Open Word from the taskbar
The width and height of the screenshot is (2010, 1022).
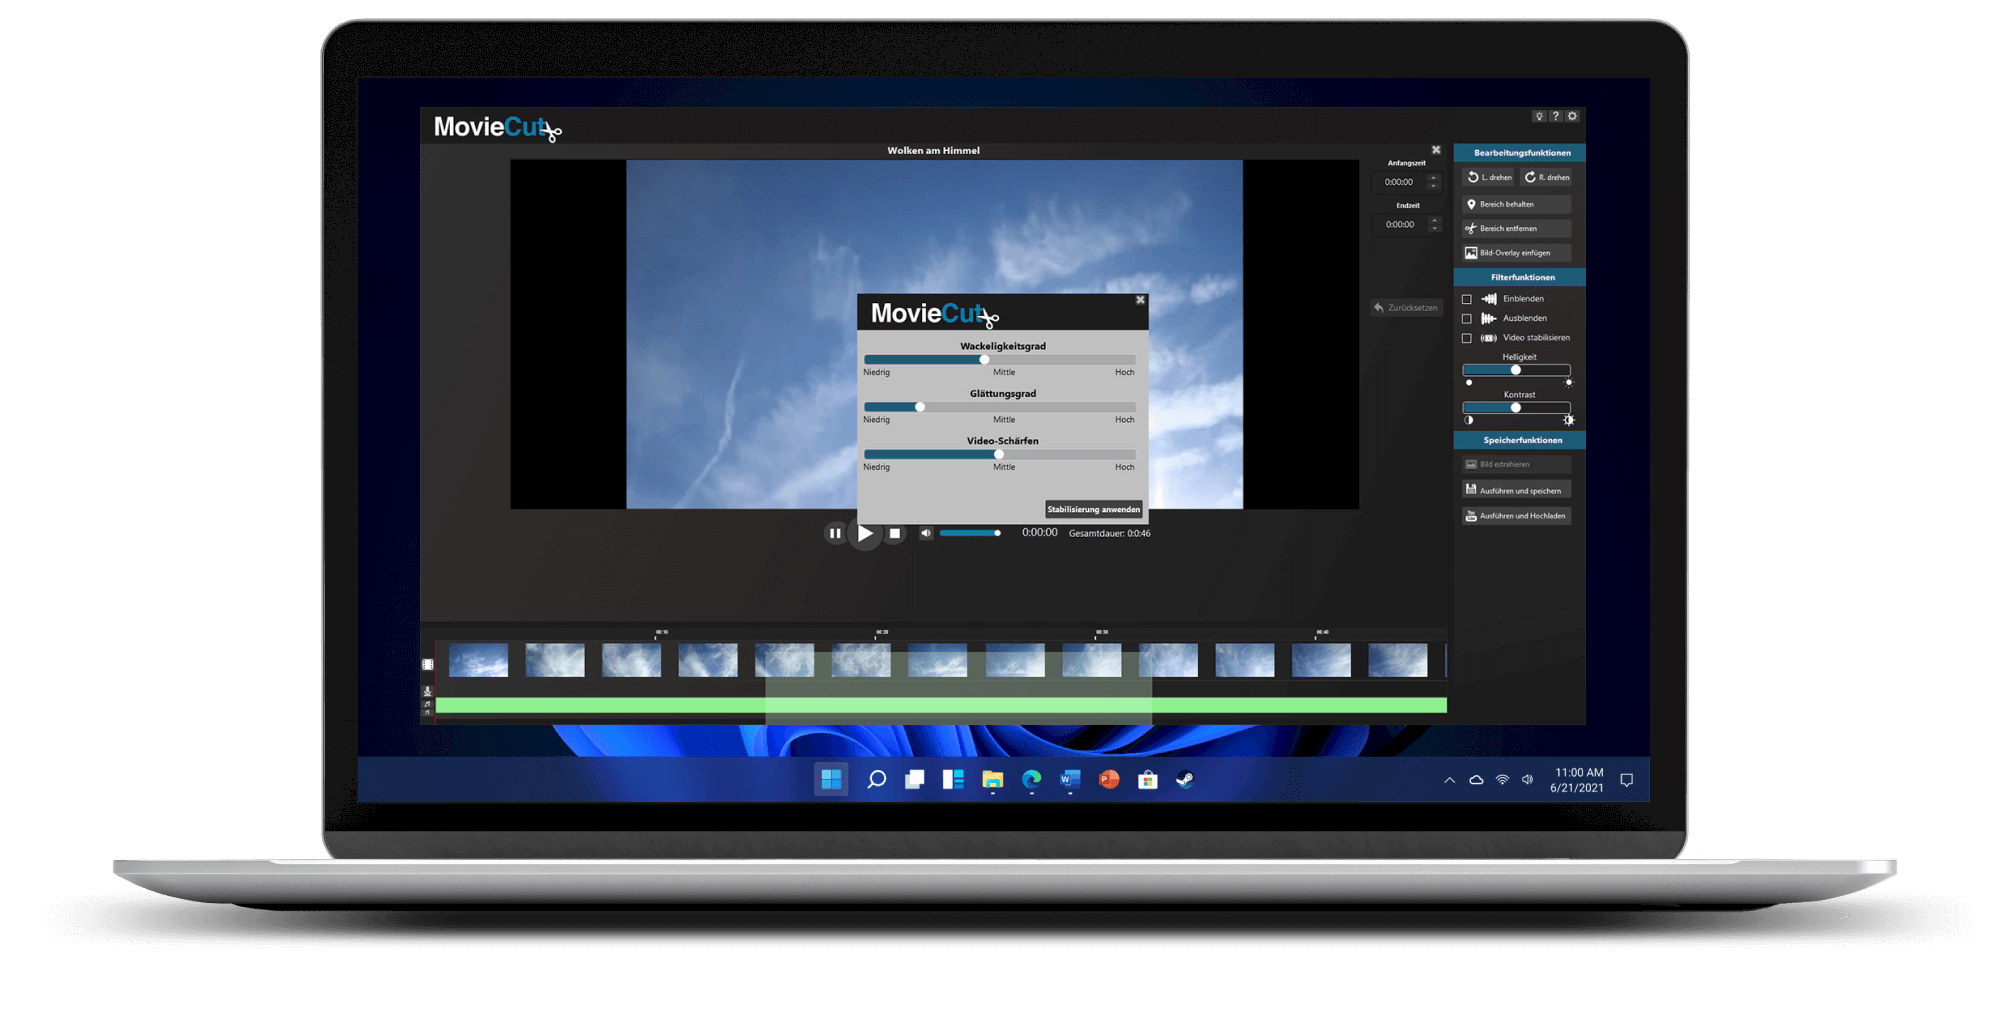point(1070,779)
